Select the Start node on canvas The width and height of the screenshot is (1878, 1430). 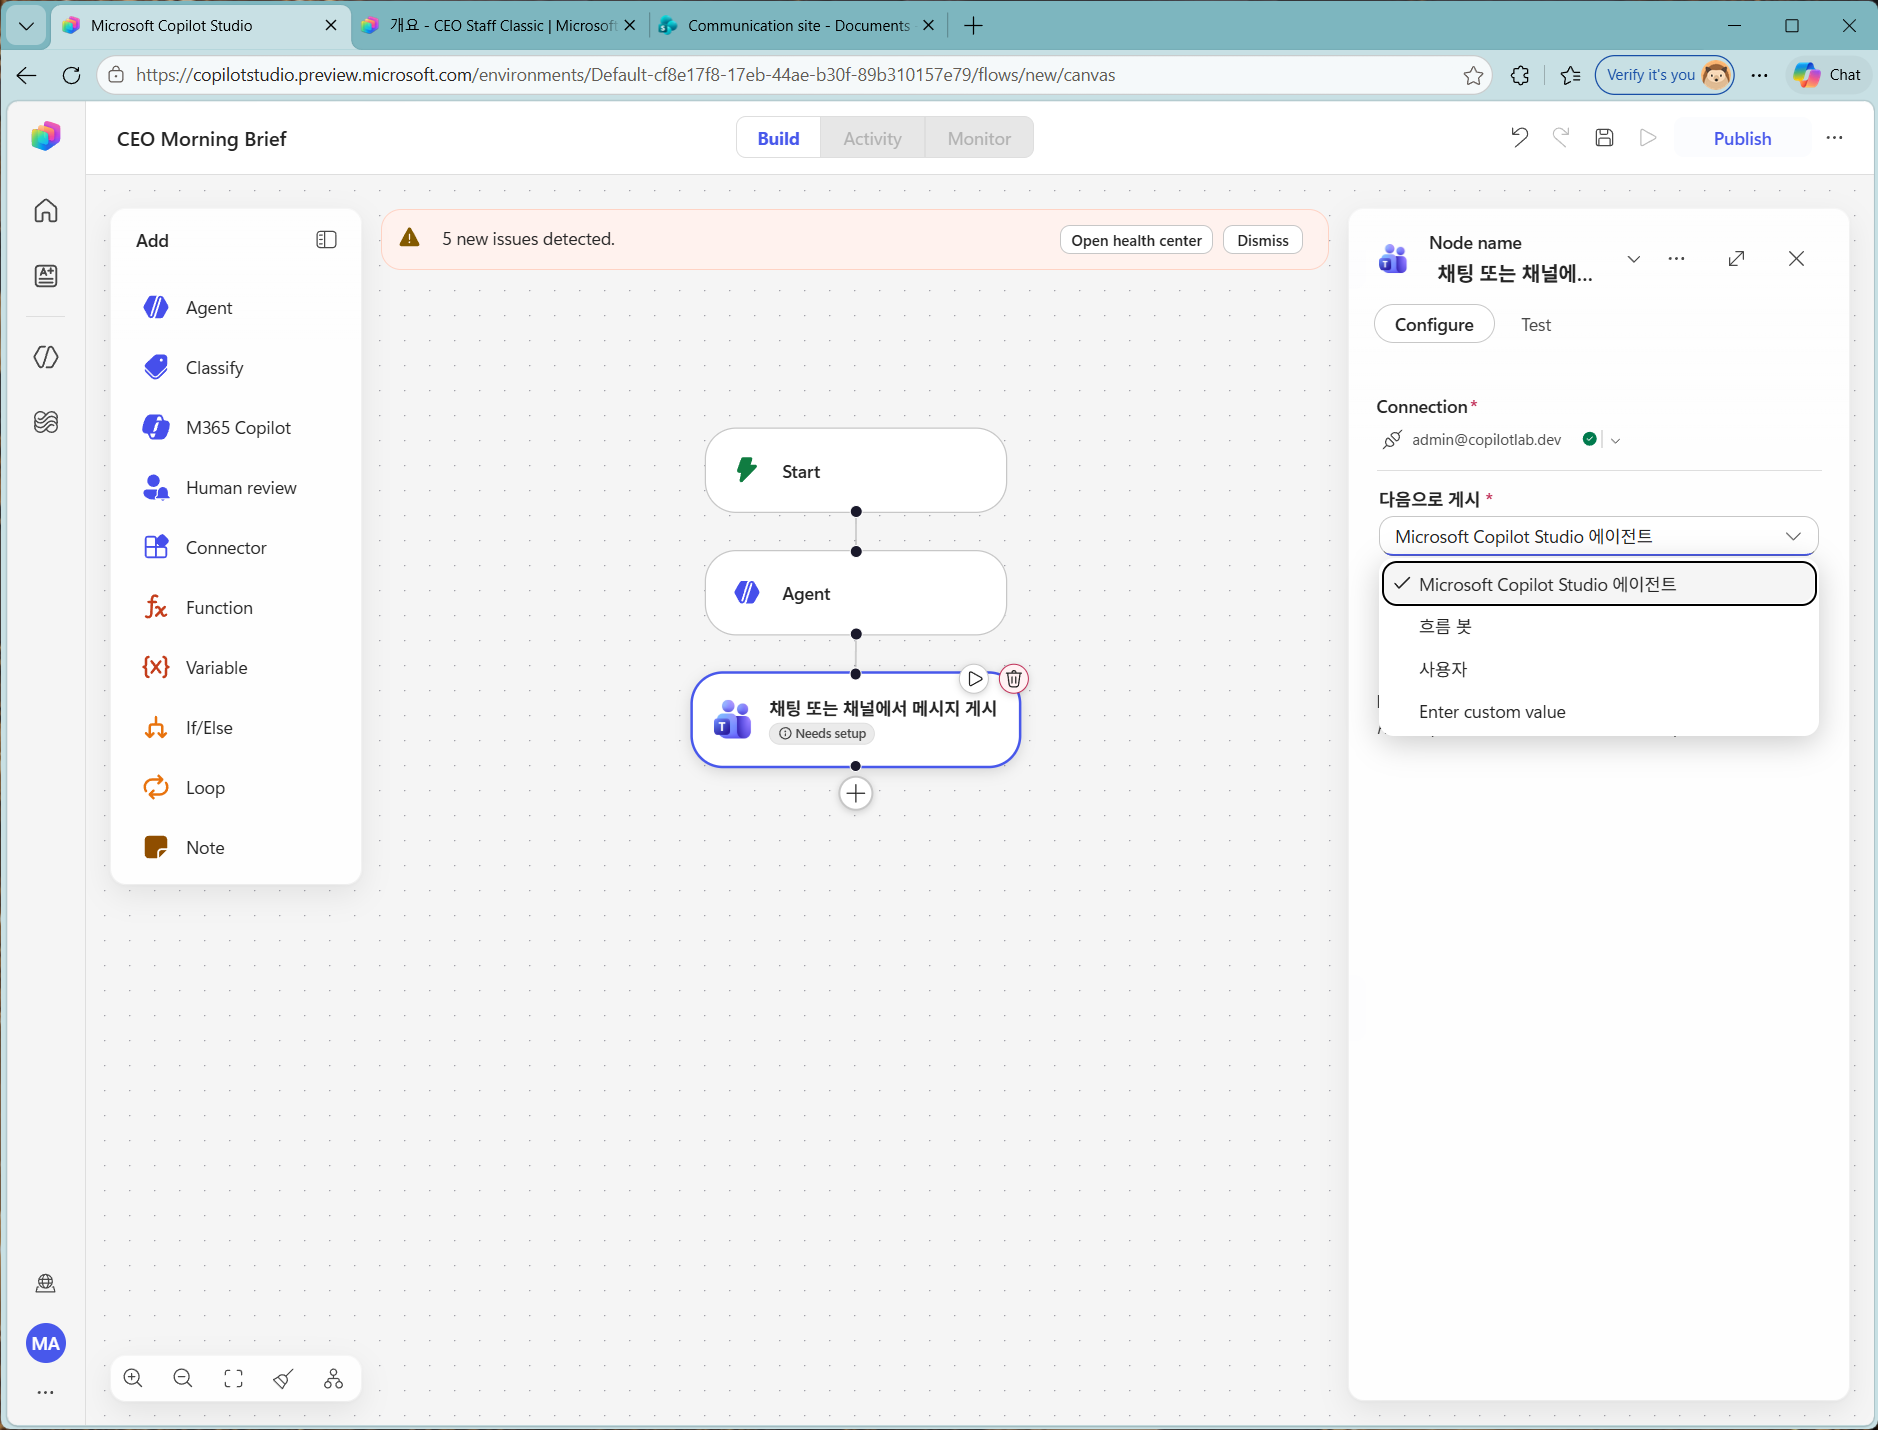(x=856, y=471)
